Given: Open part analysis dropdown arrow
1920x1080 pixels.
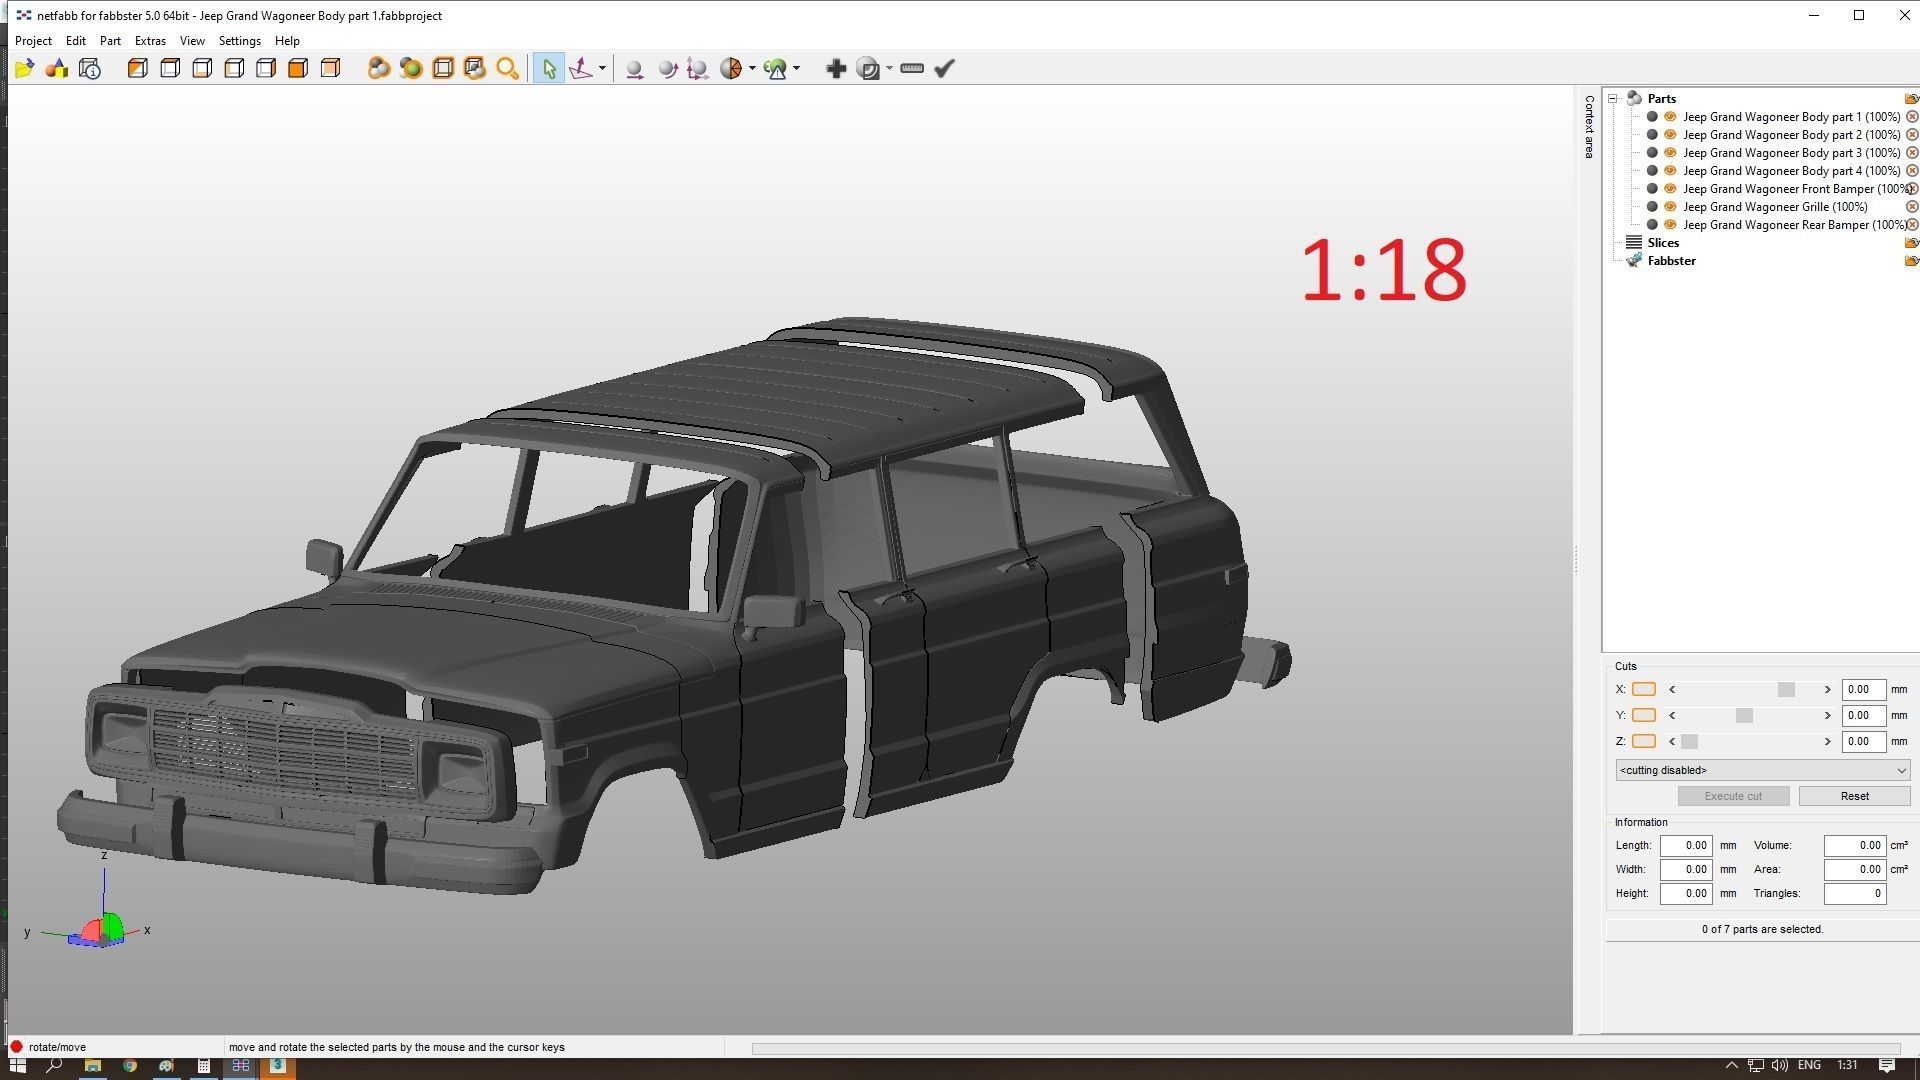Looking at the screenshot, I should (x=796, y=68).
